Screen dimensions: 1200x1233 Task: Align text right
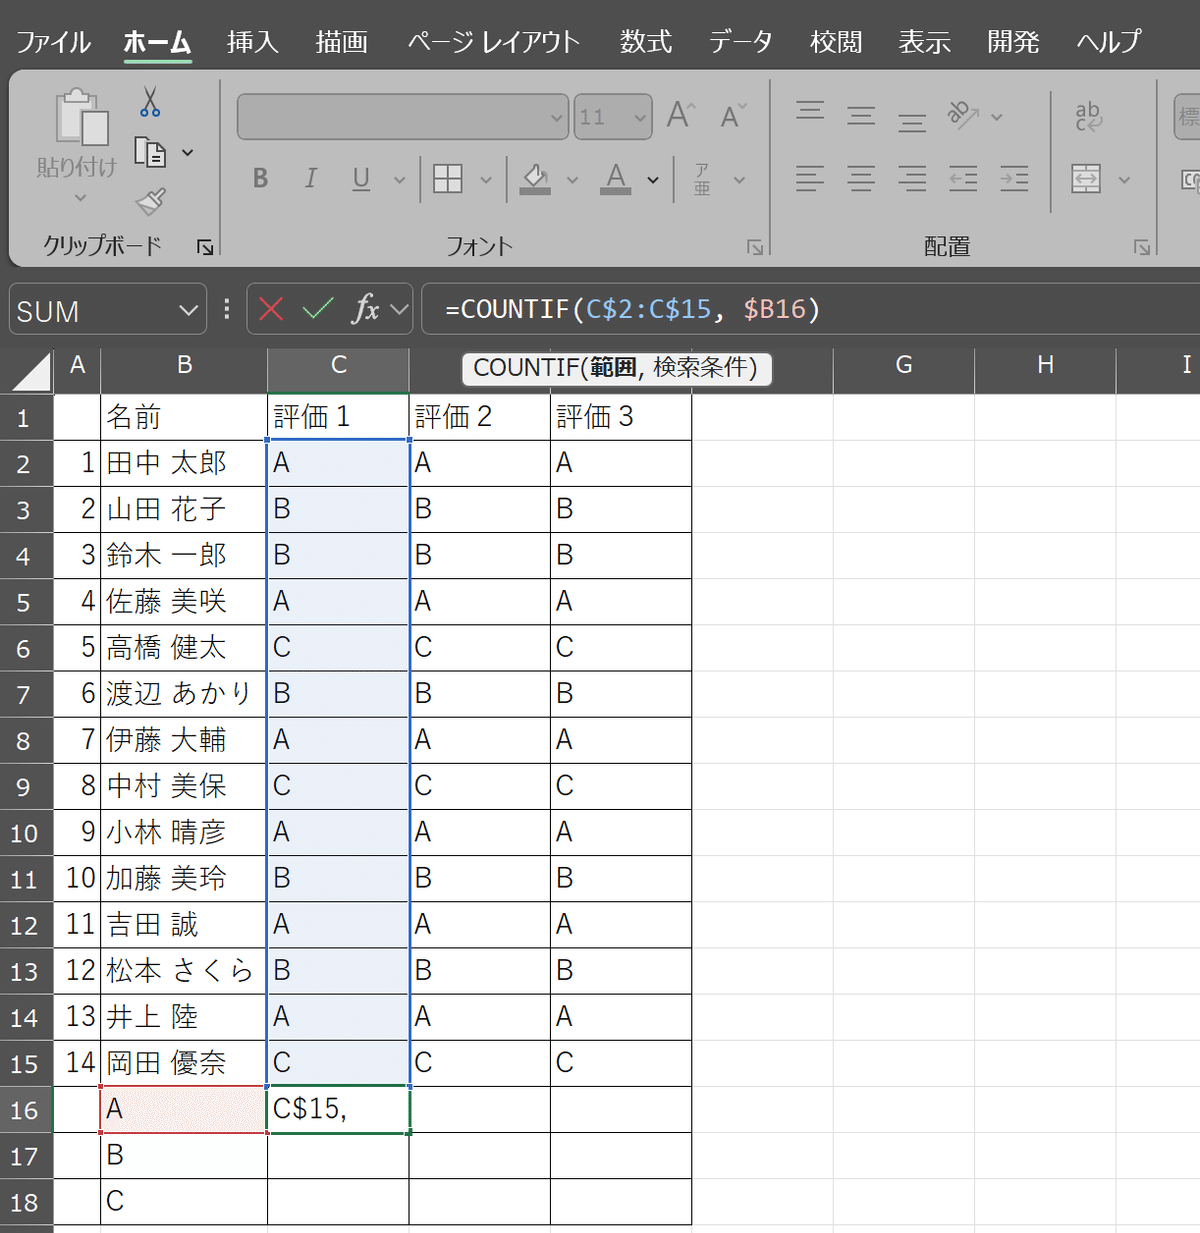912,179
